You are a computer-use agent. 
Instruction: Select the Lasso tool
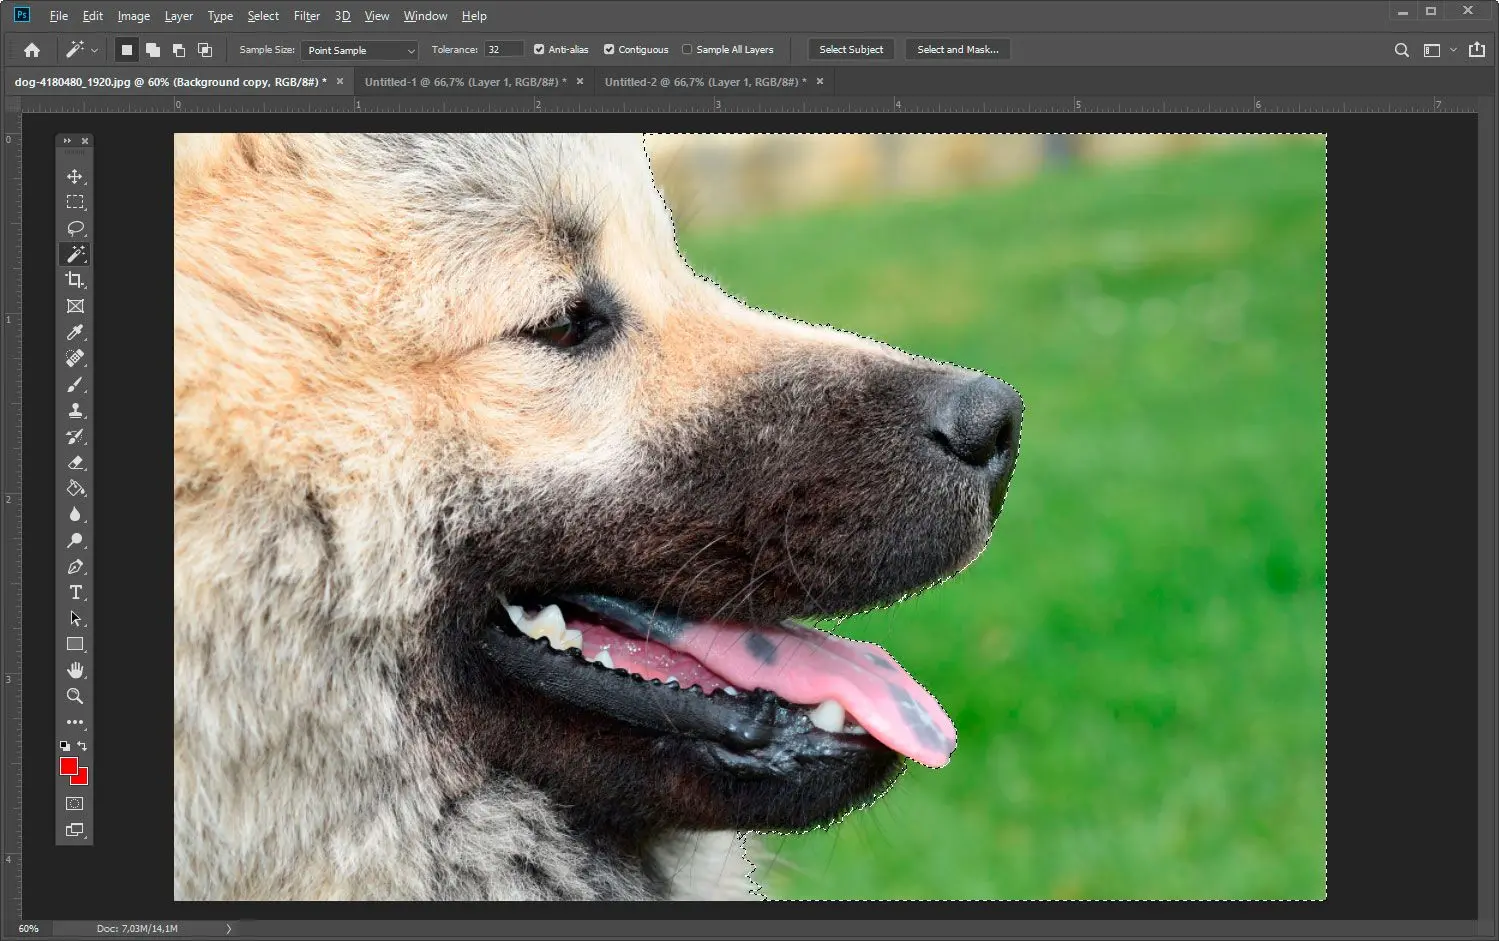point(75,228)
